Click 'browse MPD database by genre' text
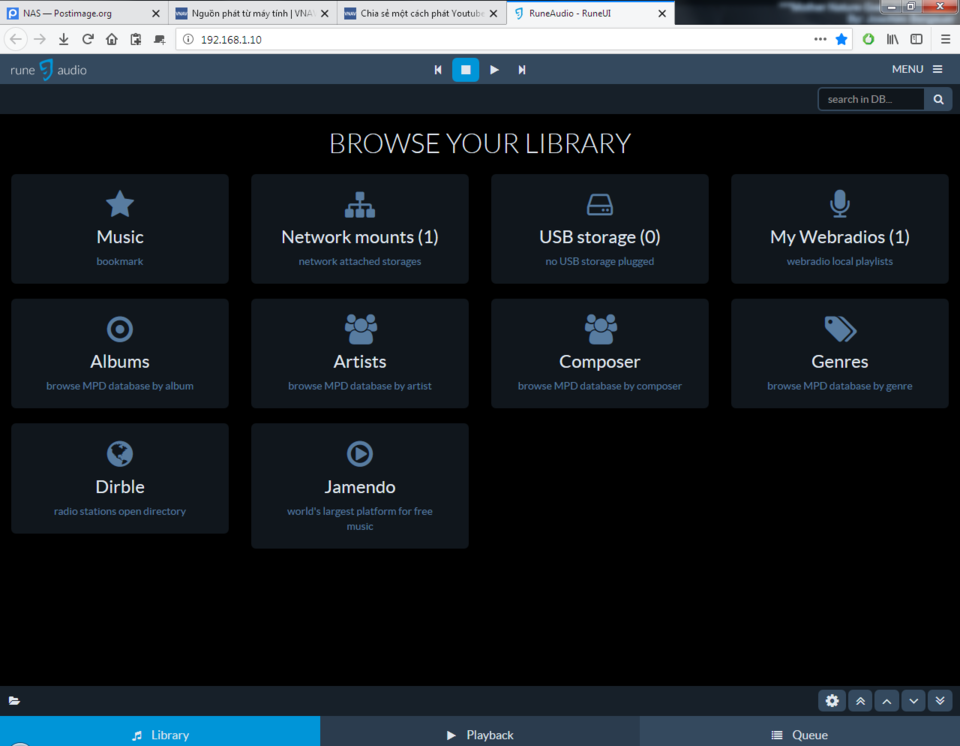The height and width of the screenshot is (746, 960). (x=840, y=386)
